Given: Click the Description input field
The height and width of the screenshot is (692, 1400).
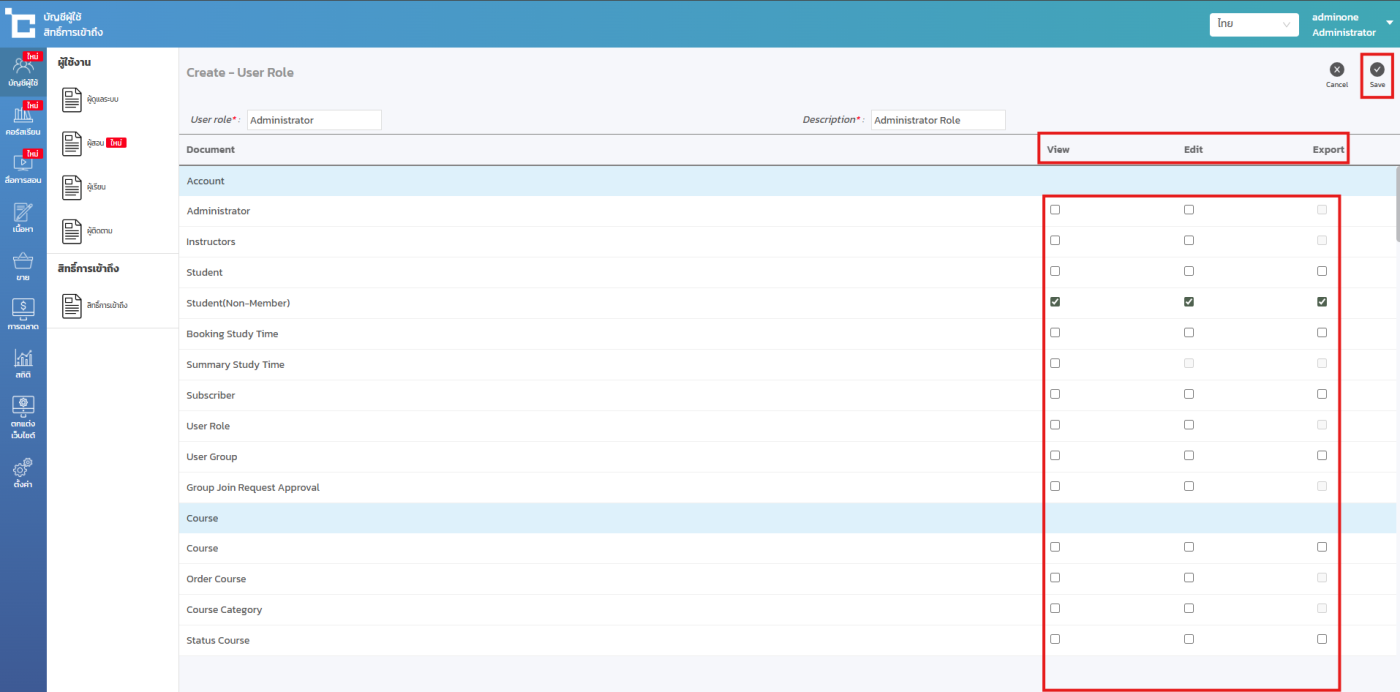Looking at the screenshot, I should (x=937, y=120).
